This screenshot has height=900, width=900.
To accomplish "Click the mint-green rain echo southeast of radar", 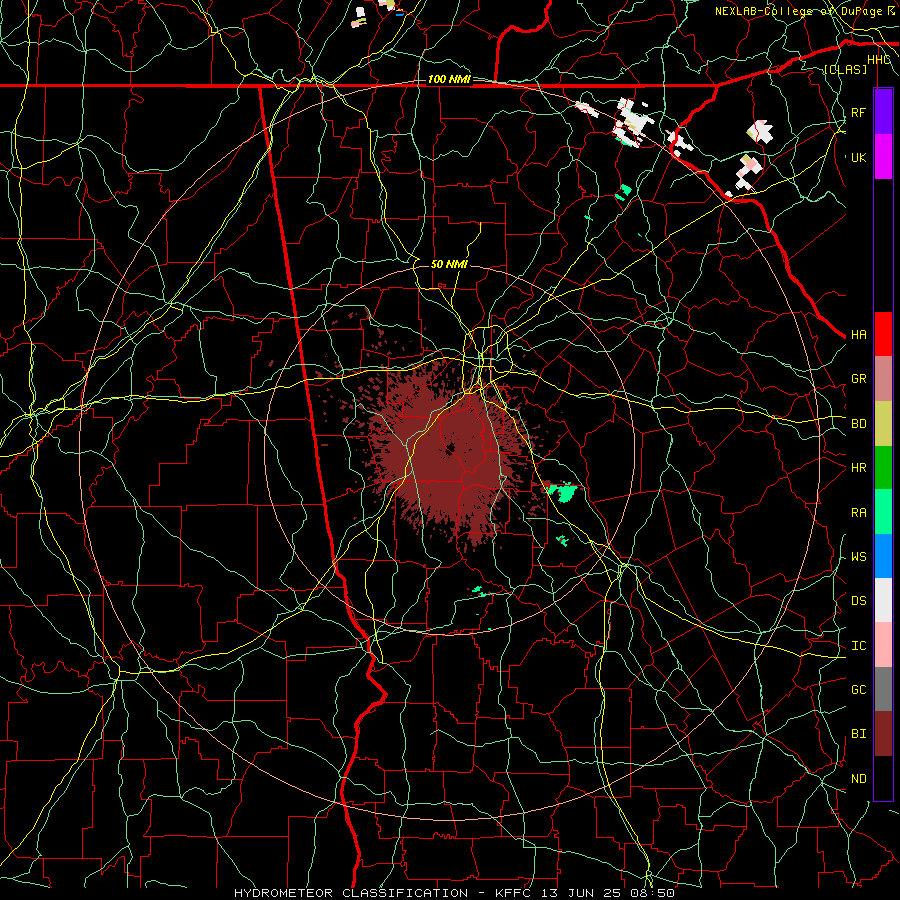I will click(x=562, y=492).
